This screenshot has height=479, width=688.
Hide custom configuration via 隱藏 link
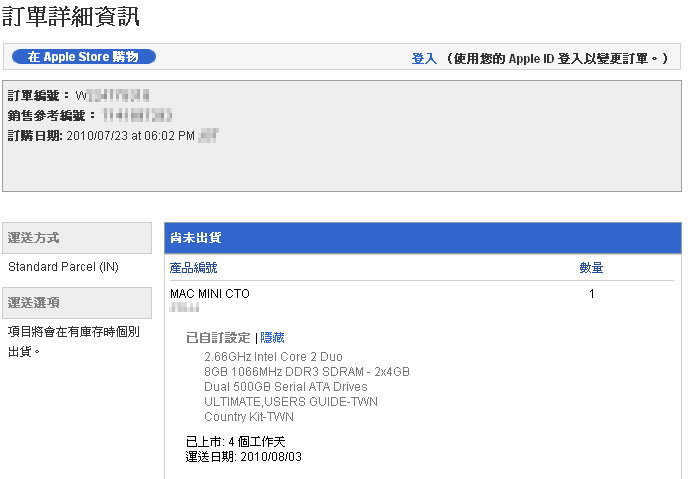272,337
